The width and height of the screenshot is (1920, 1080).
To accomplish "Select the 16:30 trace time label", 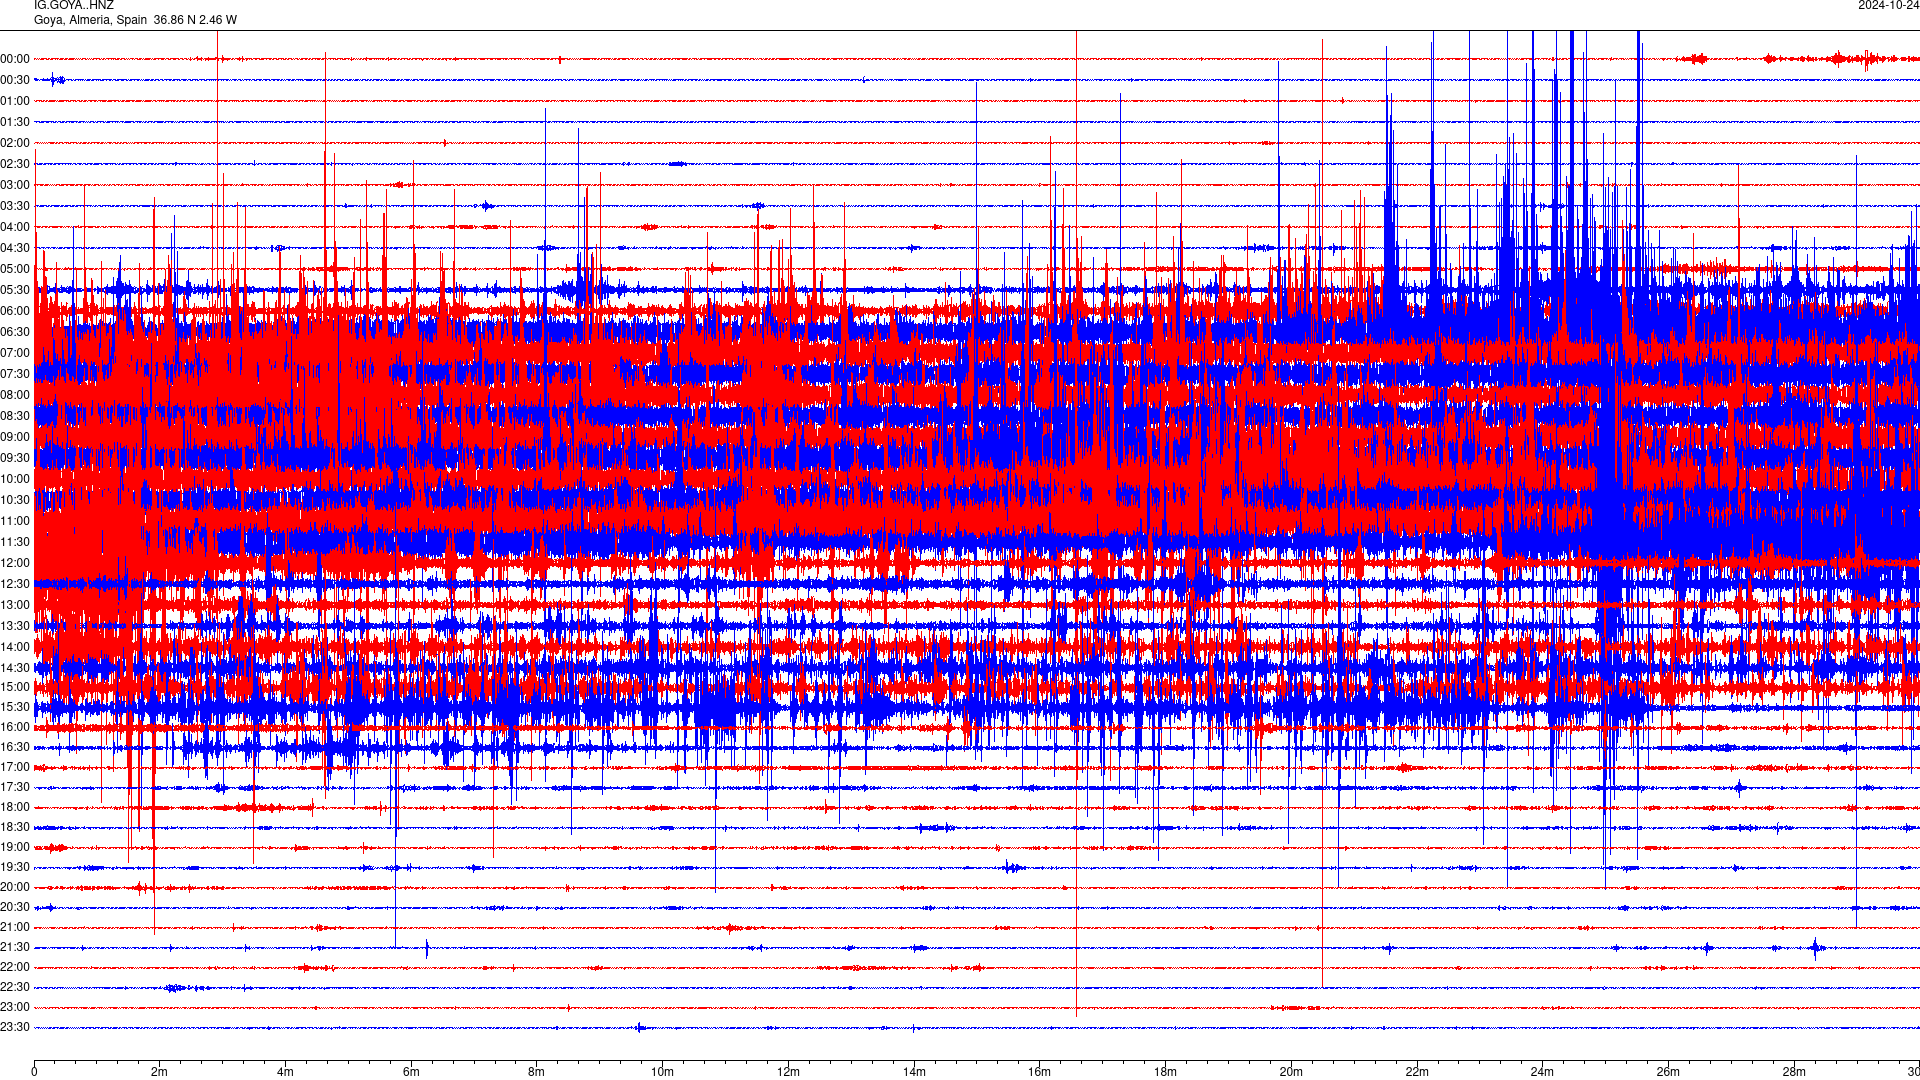I will click(15, 747).
